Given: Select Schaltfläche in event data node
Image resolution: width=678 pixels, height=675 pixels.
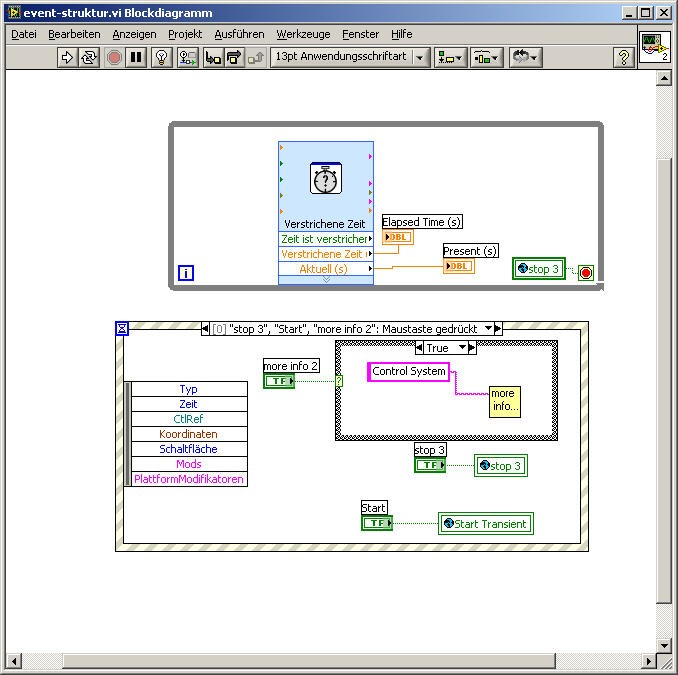Looking at the screenshot, I should pos(189,449).
